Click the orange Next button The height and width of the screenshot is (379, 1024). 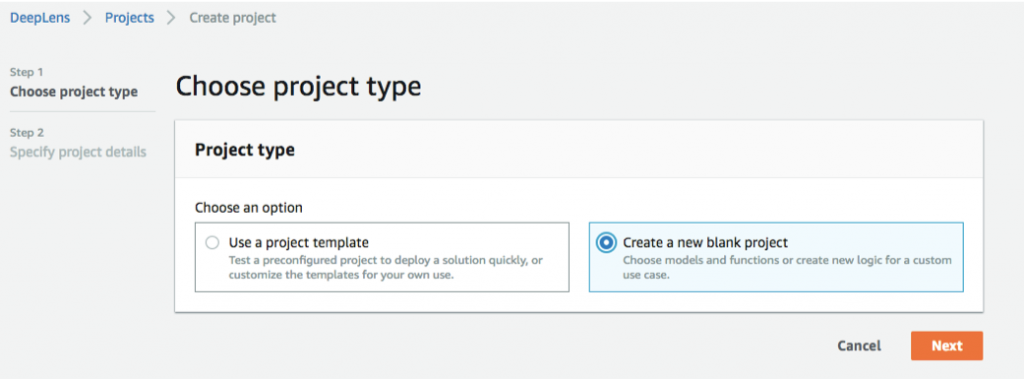point(946,346)
